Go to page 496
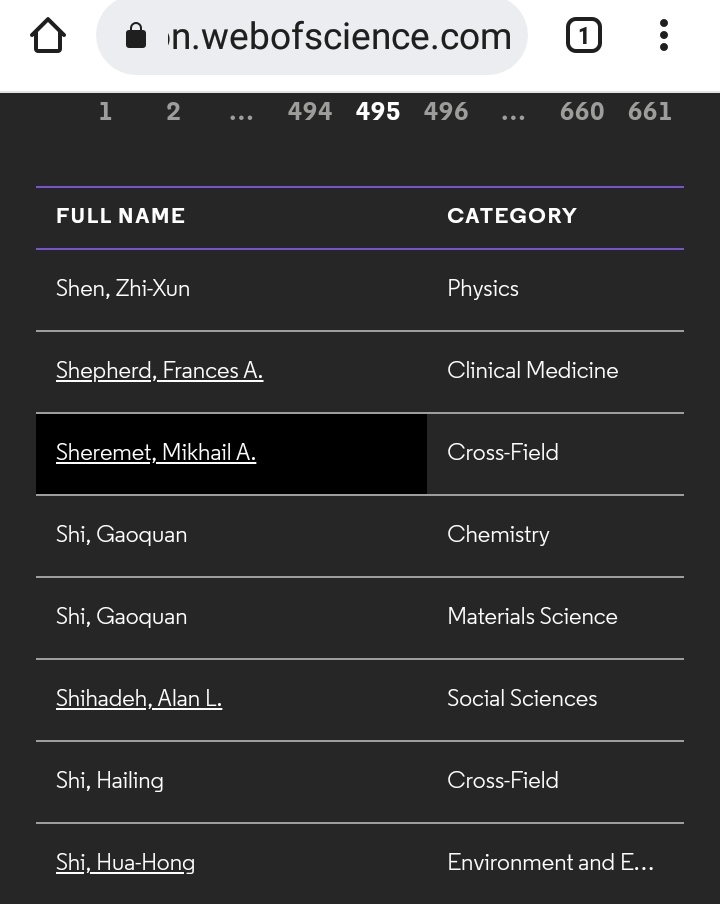720x904 pixels. 446,111
